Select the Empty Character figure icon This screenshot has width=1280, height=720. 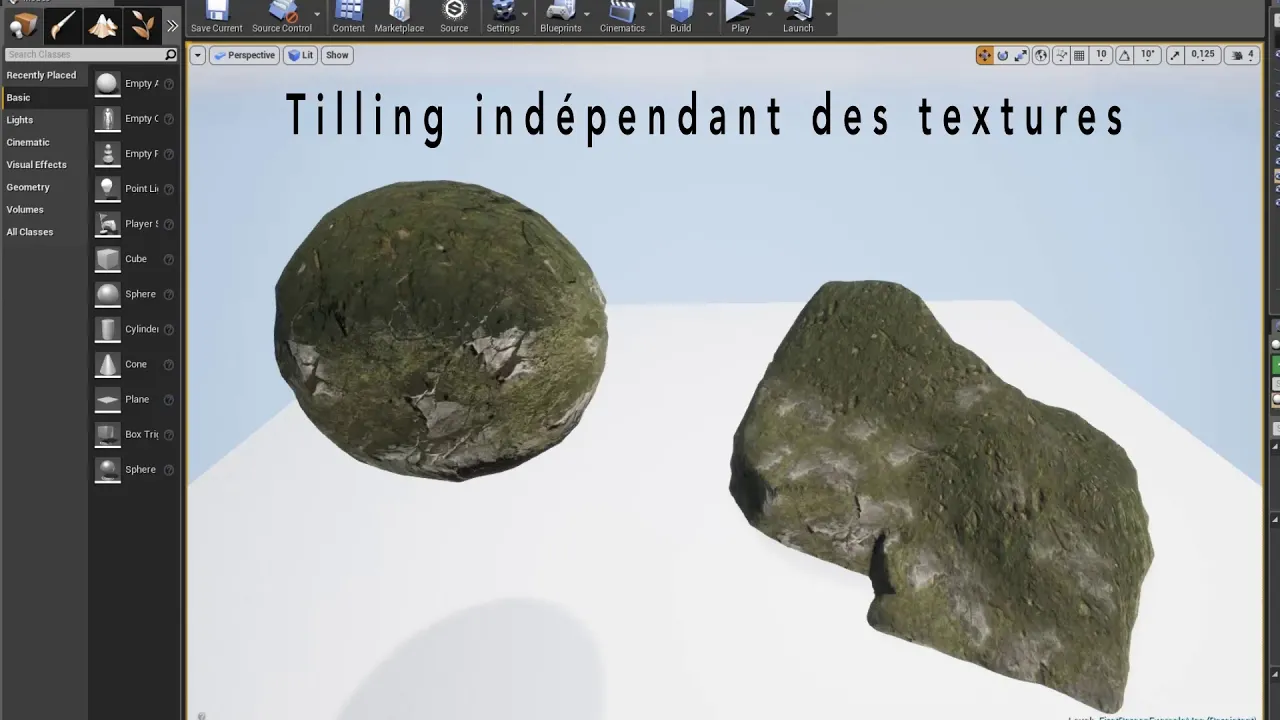coord(107,119)
